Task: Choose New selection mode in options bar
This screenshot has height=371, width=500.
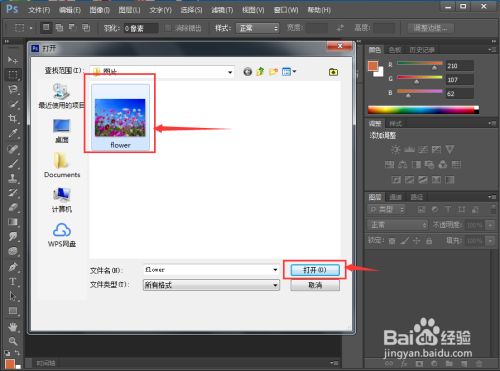Action: [46, 28]
